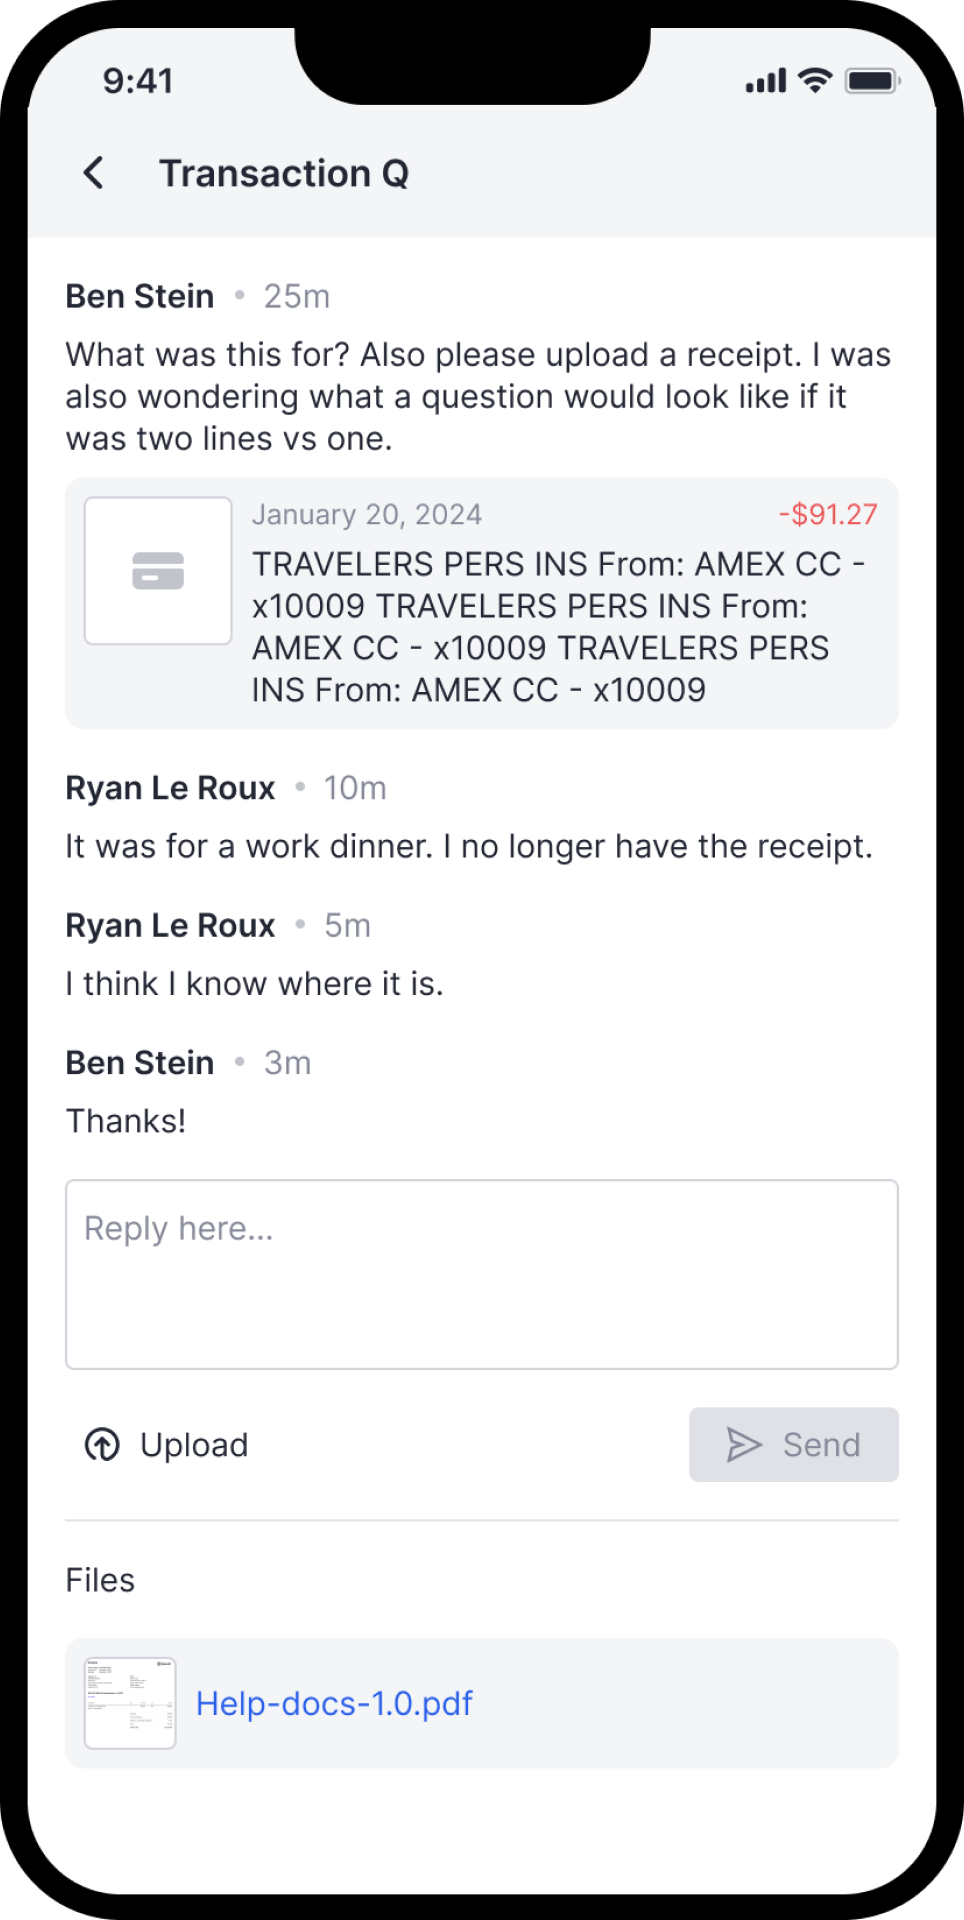This screenshot has height=1920, width=964.
Task: Tap the back chevron to exit Transaction Q
Action: pyautogui.click(x=93, y=172)
